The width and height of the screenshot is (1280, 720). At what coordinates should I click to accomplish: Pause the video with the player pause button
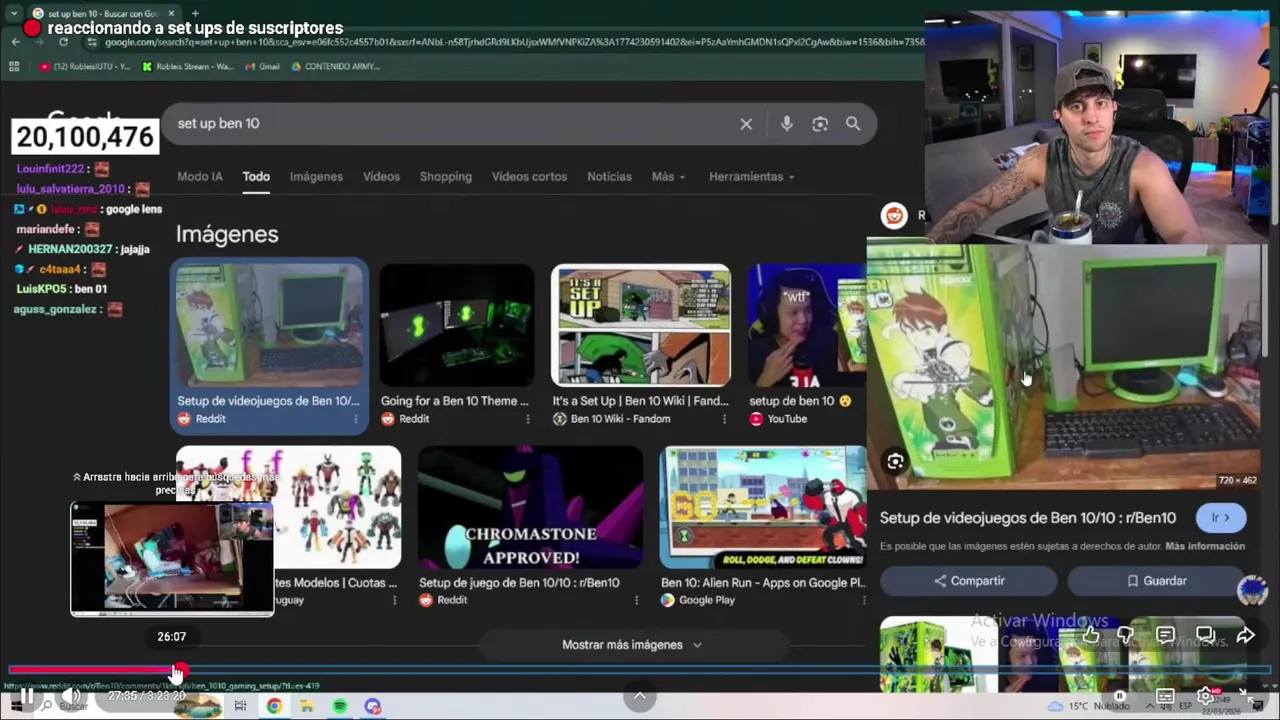27,697
